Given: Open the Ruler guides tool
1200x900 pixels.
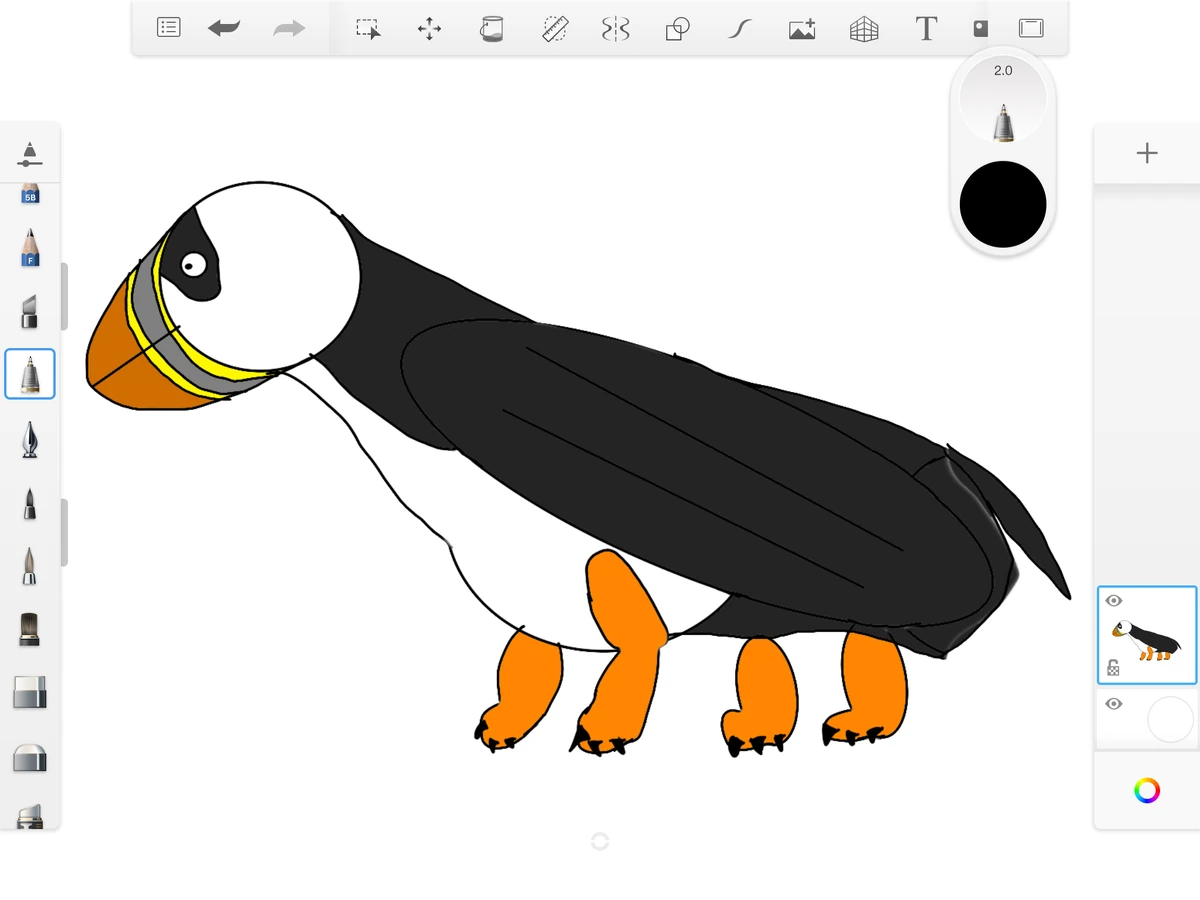Looking at the screenshot, I should click(x=555, y=28).
